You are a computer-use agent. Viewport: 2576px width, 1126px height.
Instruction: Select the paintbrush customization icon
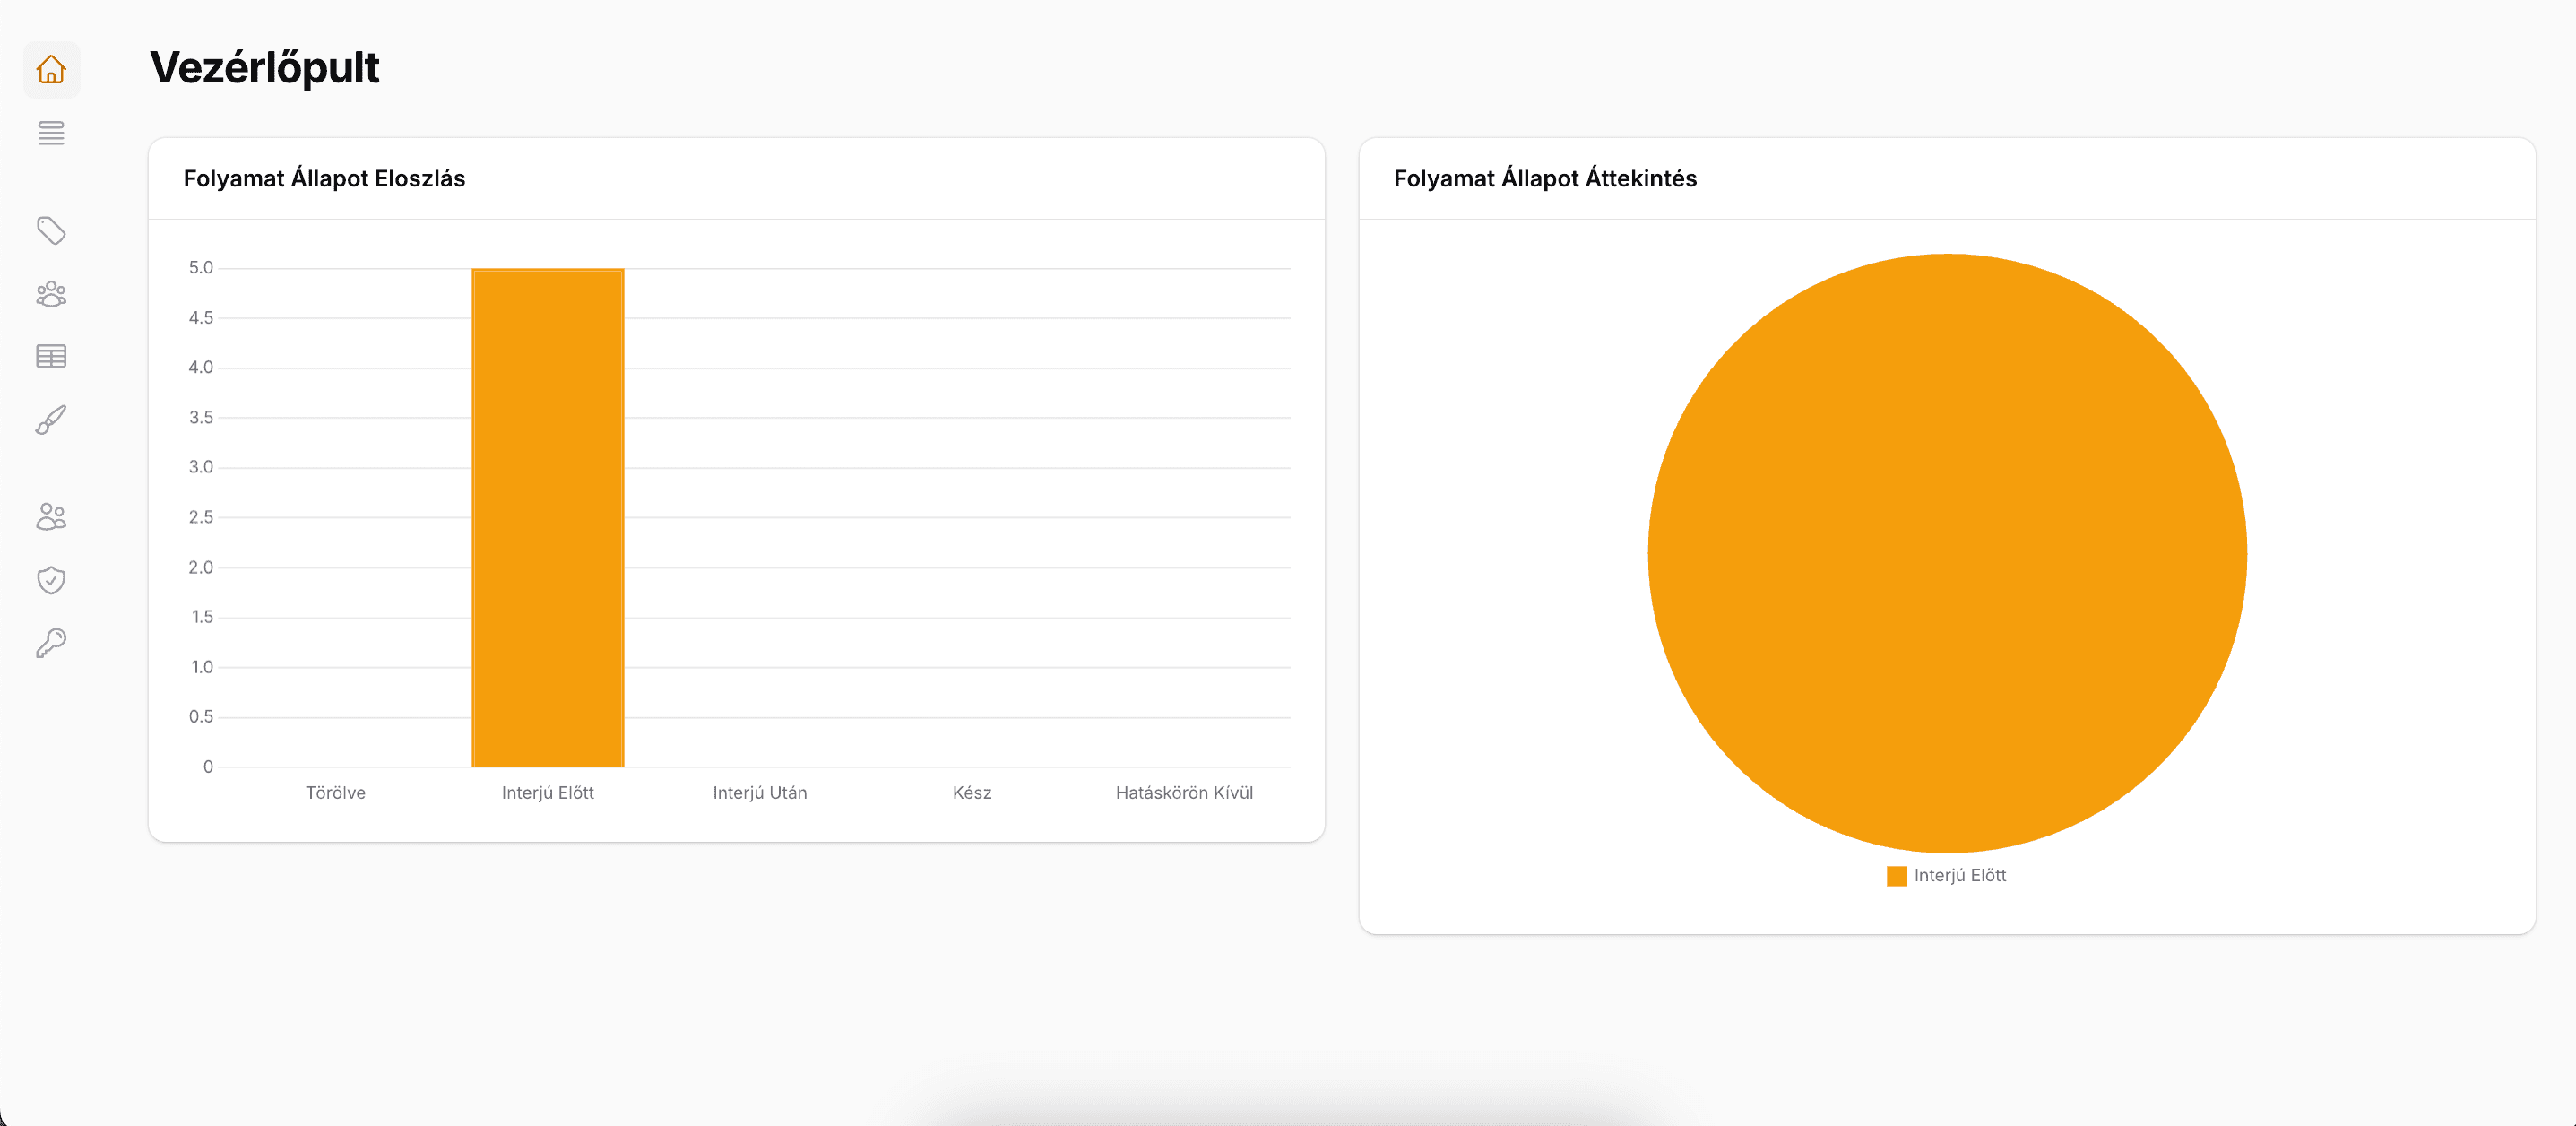[x=51, y=418]
